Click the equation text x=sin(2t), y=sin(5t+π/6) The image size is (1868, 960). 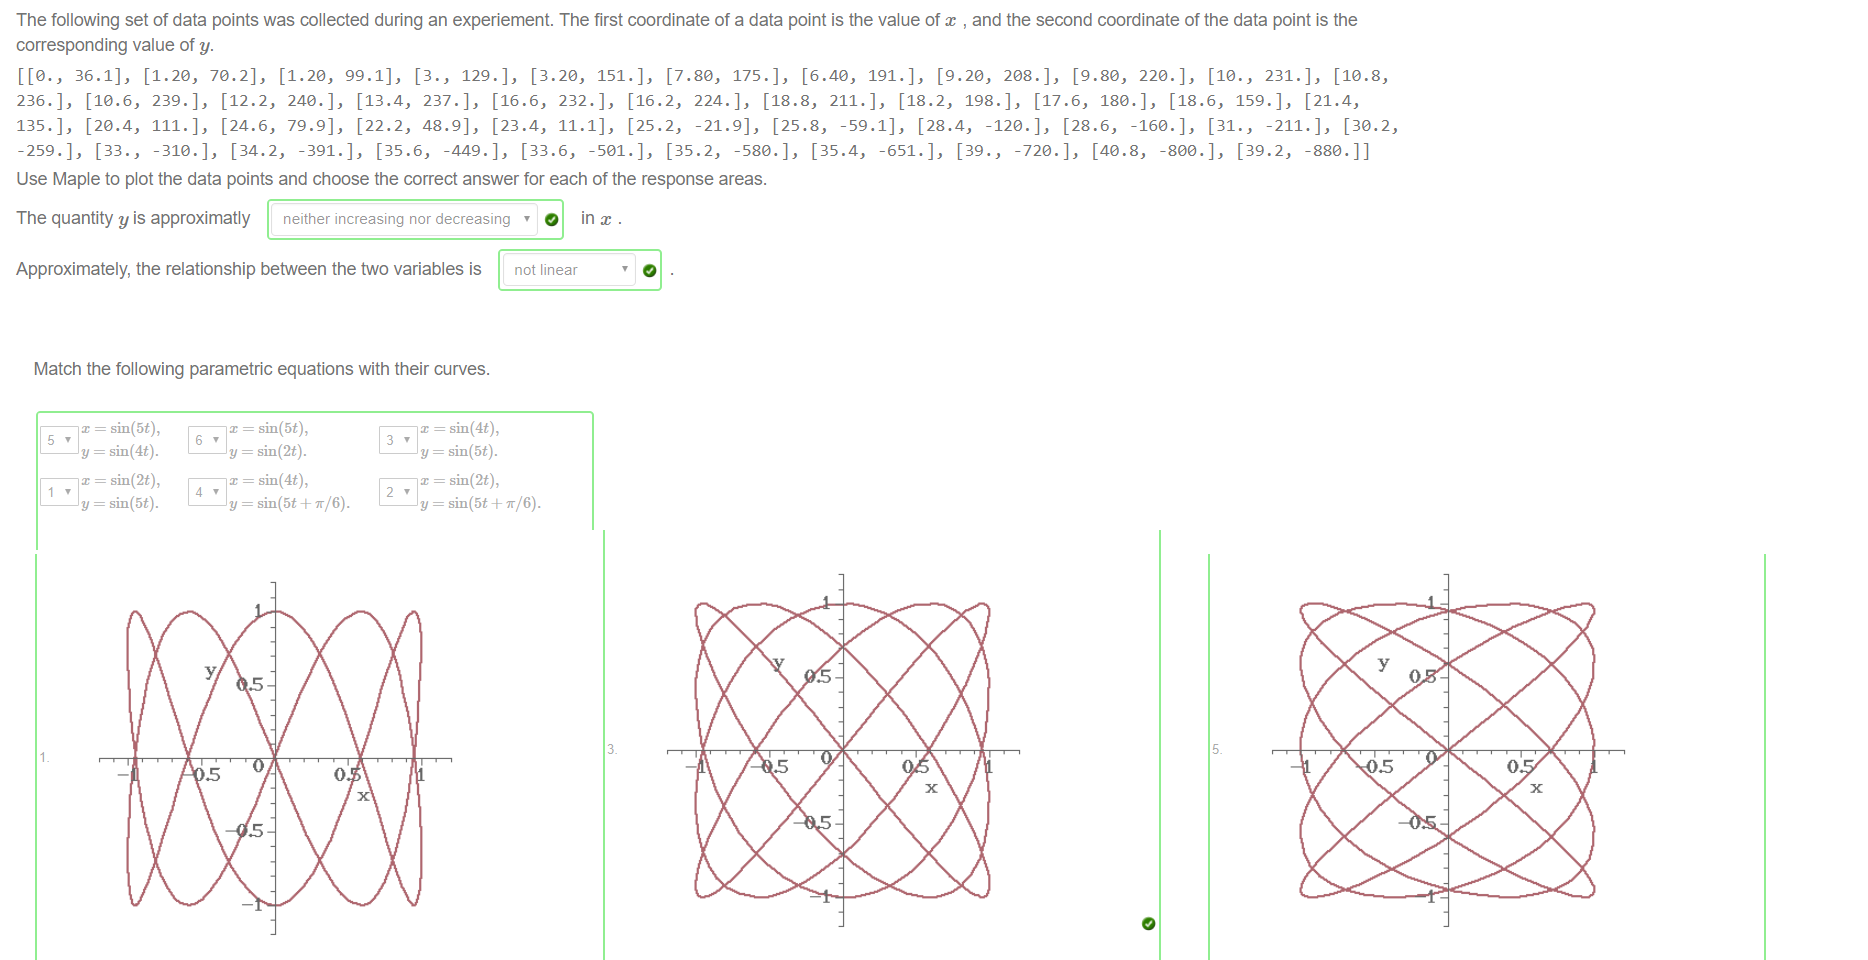pos(480,492)
